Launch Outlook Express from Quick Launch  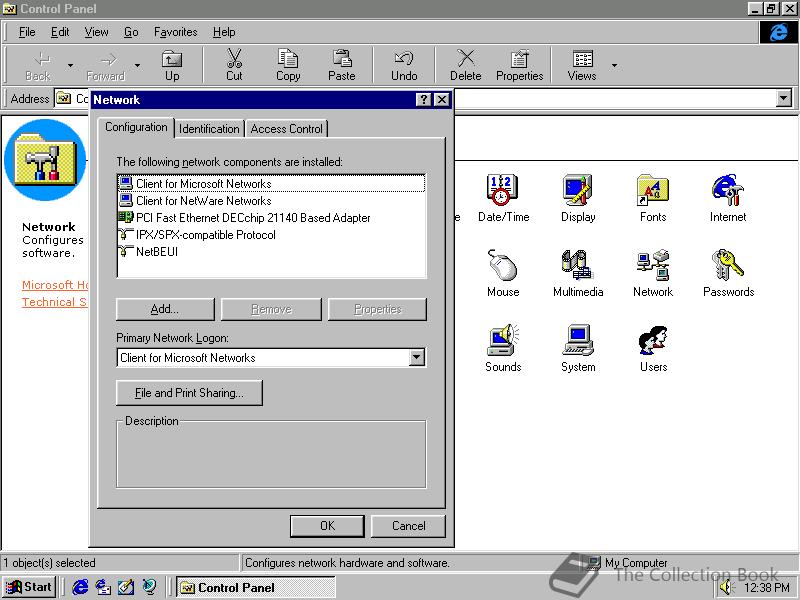pos(103,587)
